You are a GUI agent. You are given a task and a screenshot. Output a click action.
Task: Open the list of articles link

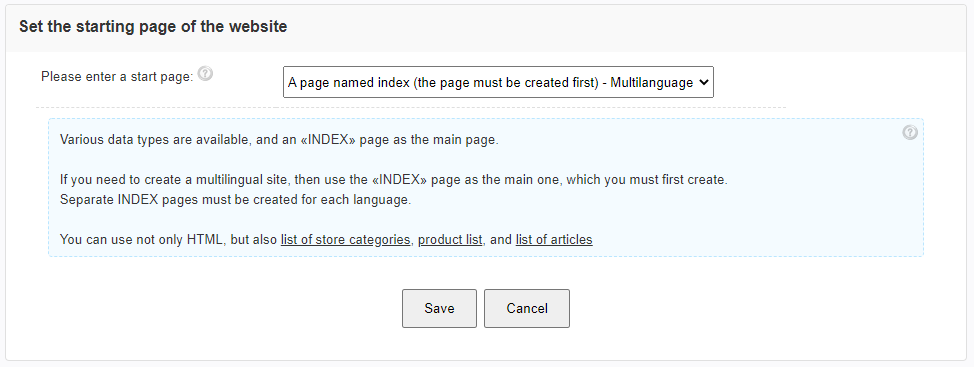coord(554,239)
